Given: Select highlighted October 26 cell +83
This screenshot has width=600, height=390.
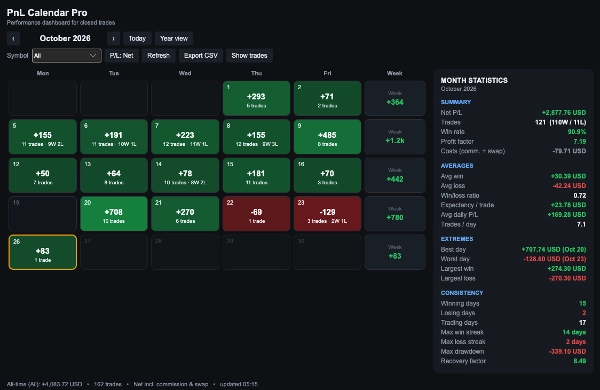Looking at the screenshot, I should tap(42, 252).
